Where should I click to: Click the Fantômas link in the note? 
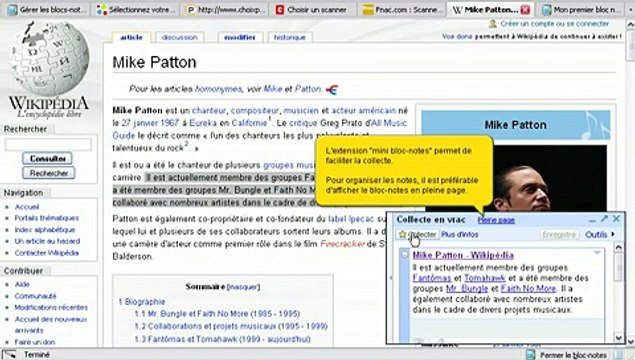[432, 278]
